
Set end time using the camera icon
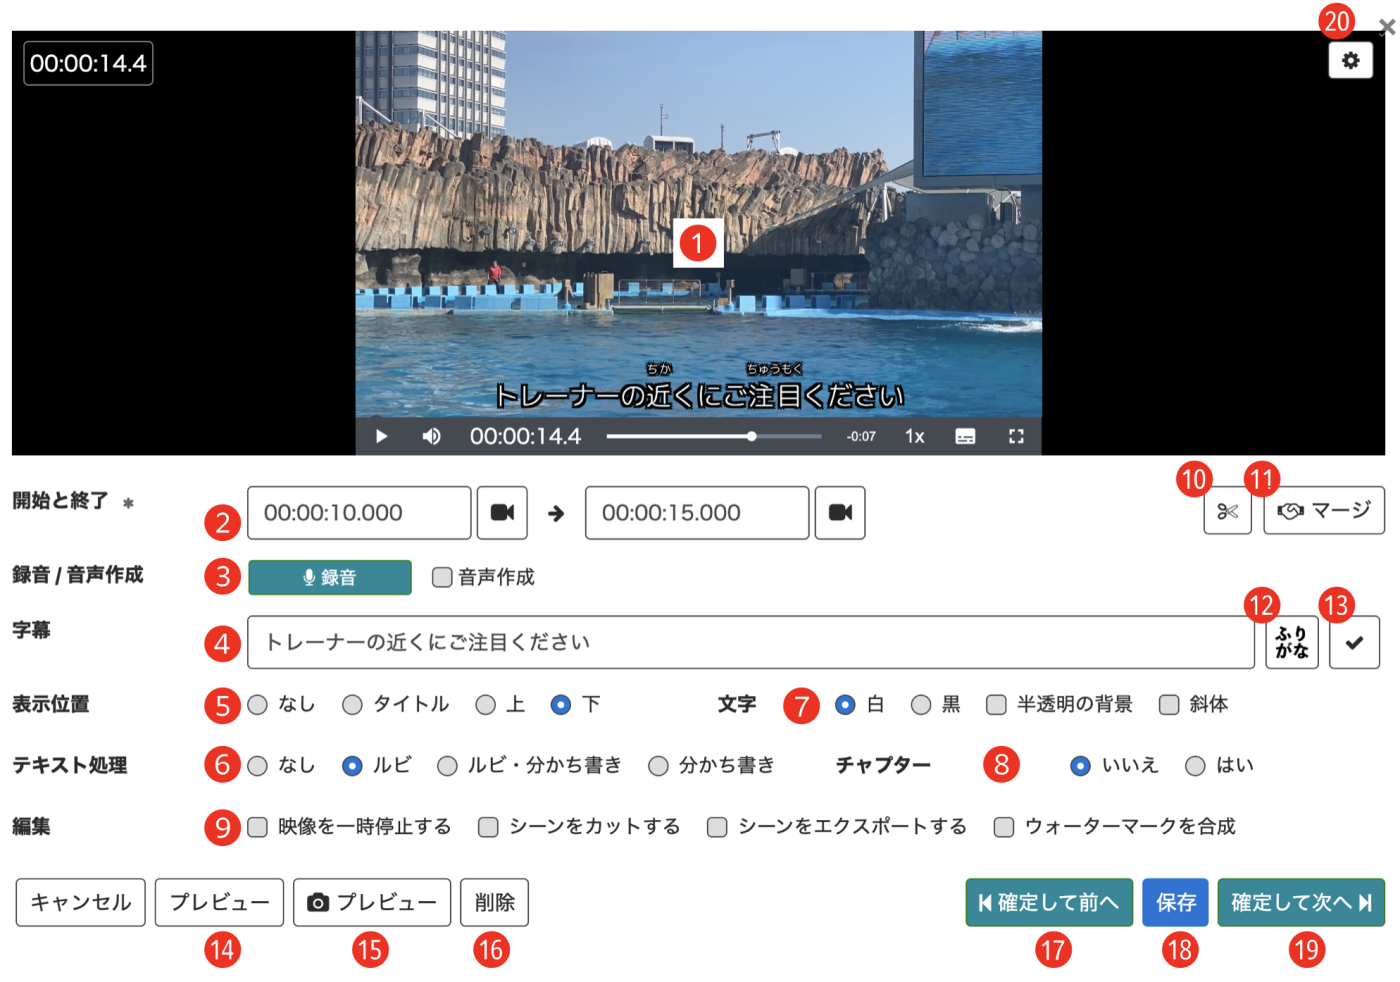click(840, 513)
